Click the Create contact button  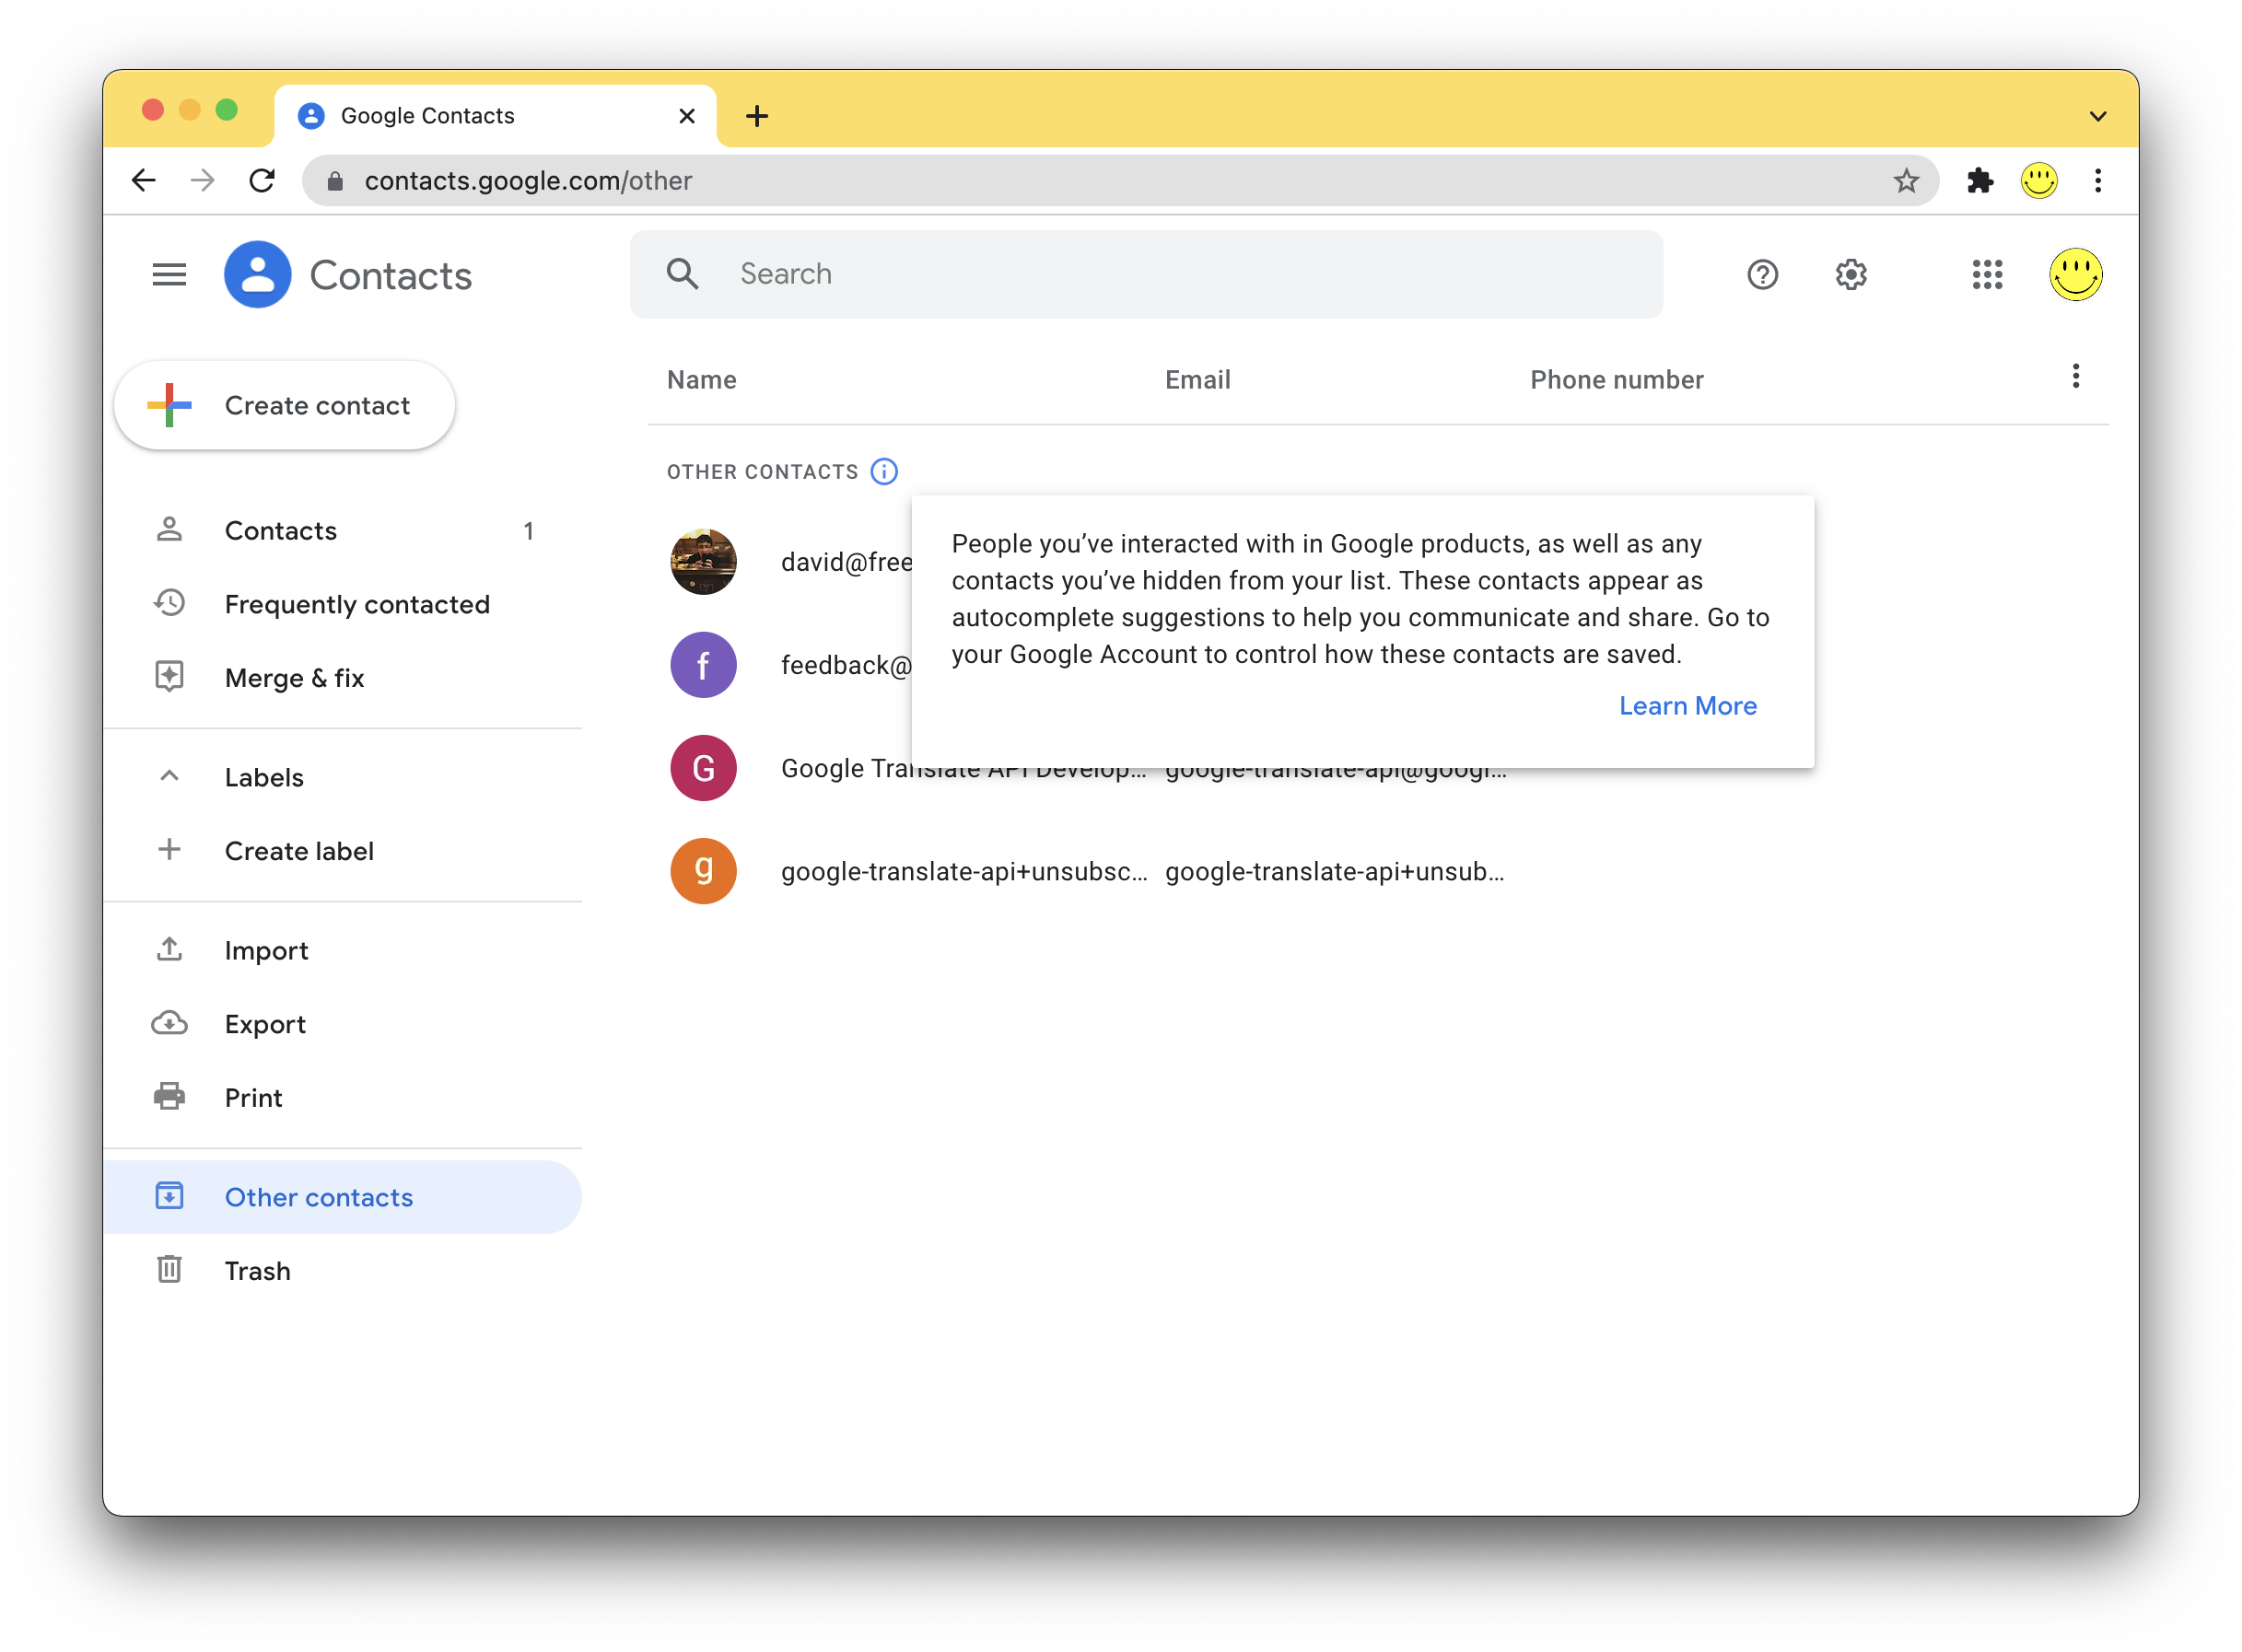(284, 405)
